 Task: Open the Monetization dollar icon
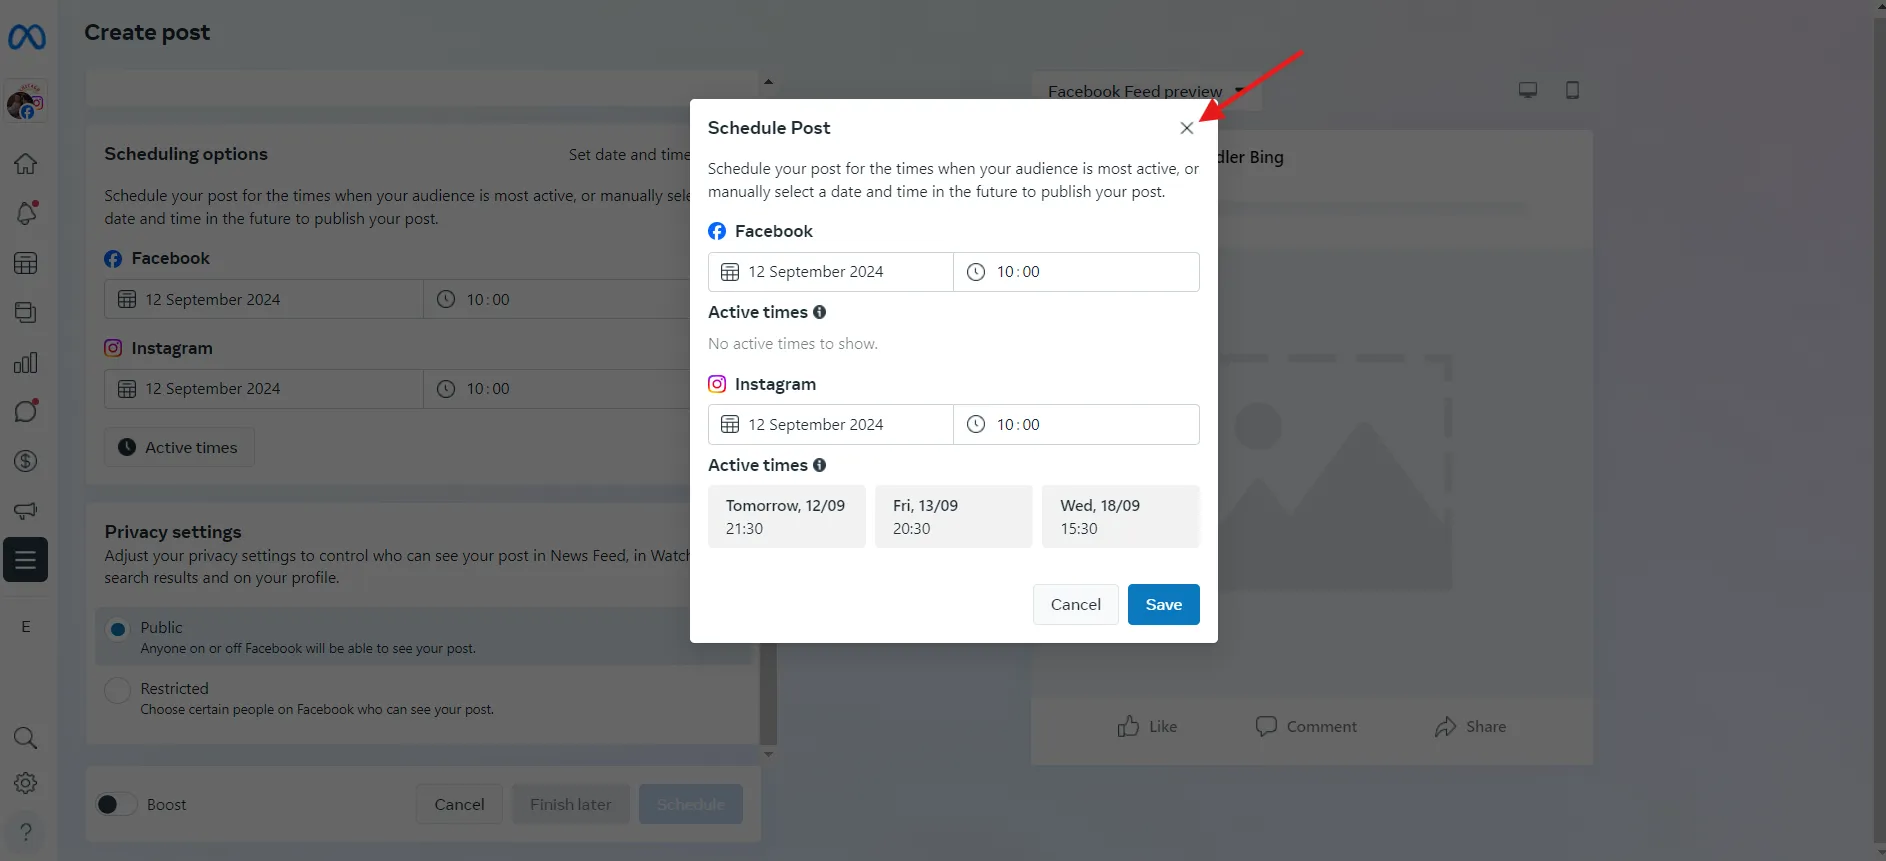(26, 461)
